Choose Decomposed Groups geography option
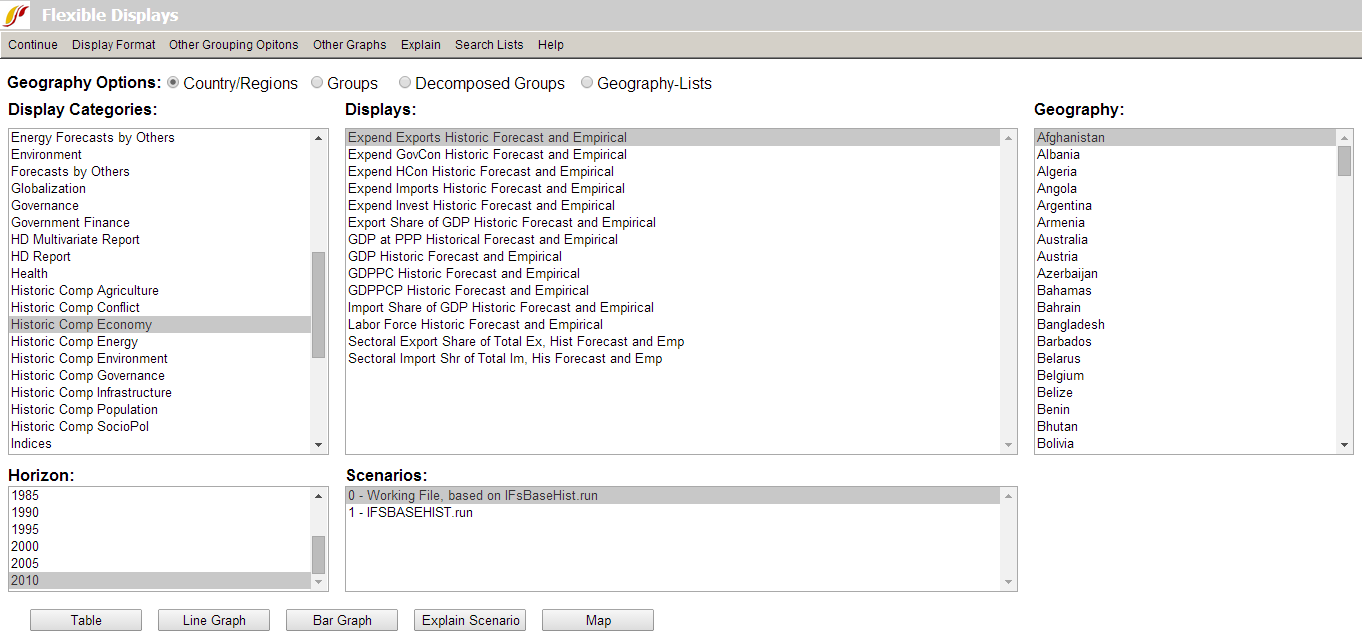1362x638 pixels. (405, 83)
